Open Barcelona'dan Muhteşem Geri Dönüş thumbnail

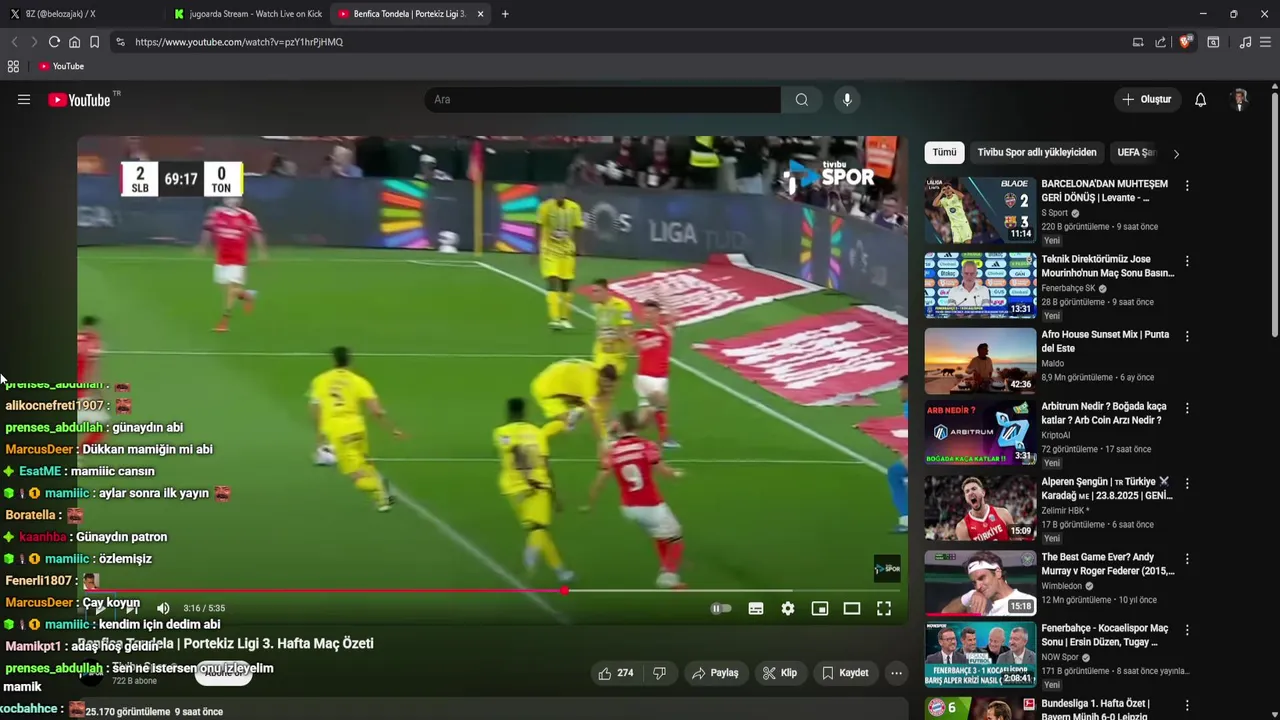[980, 210]
